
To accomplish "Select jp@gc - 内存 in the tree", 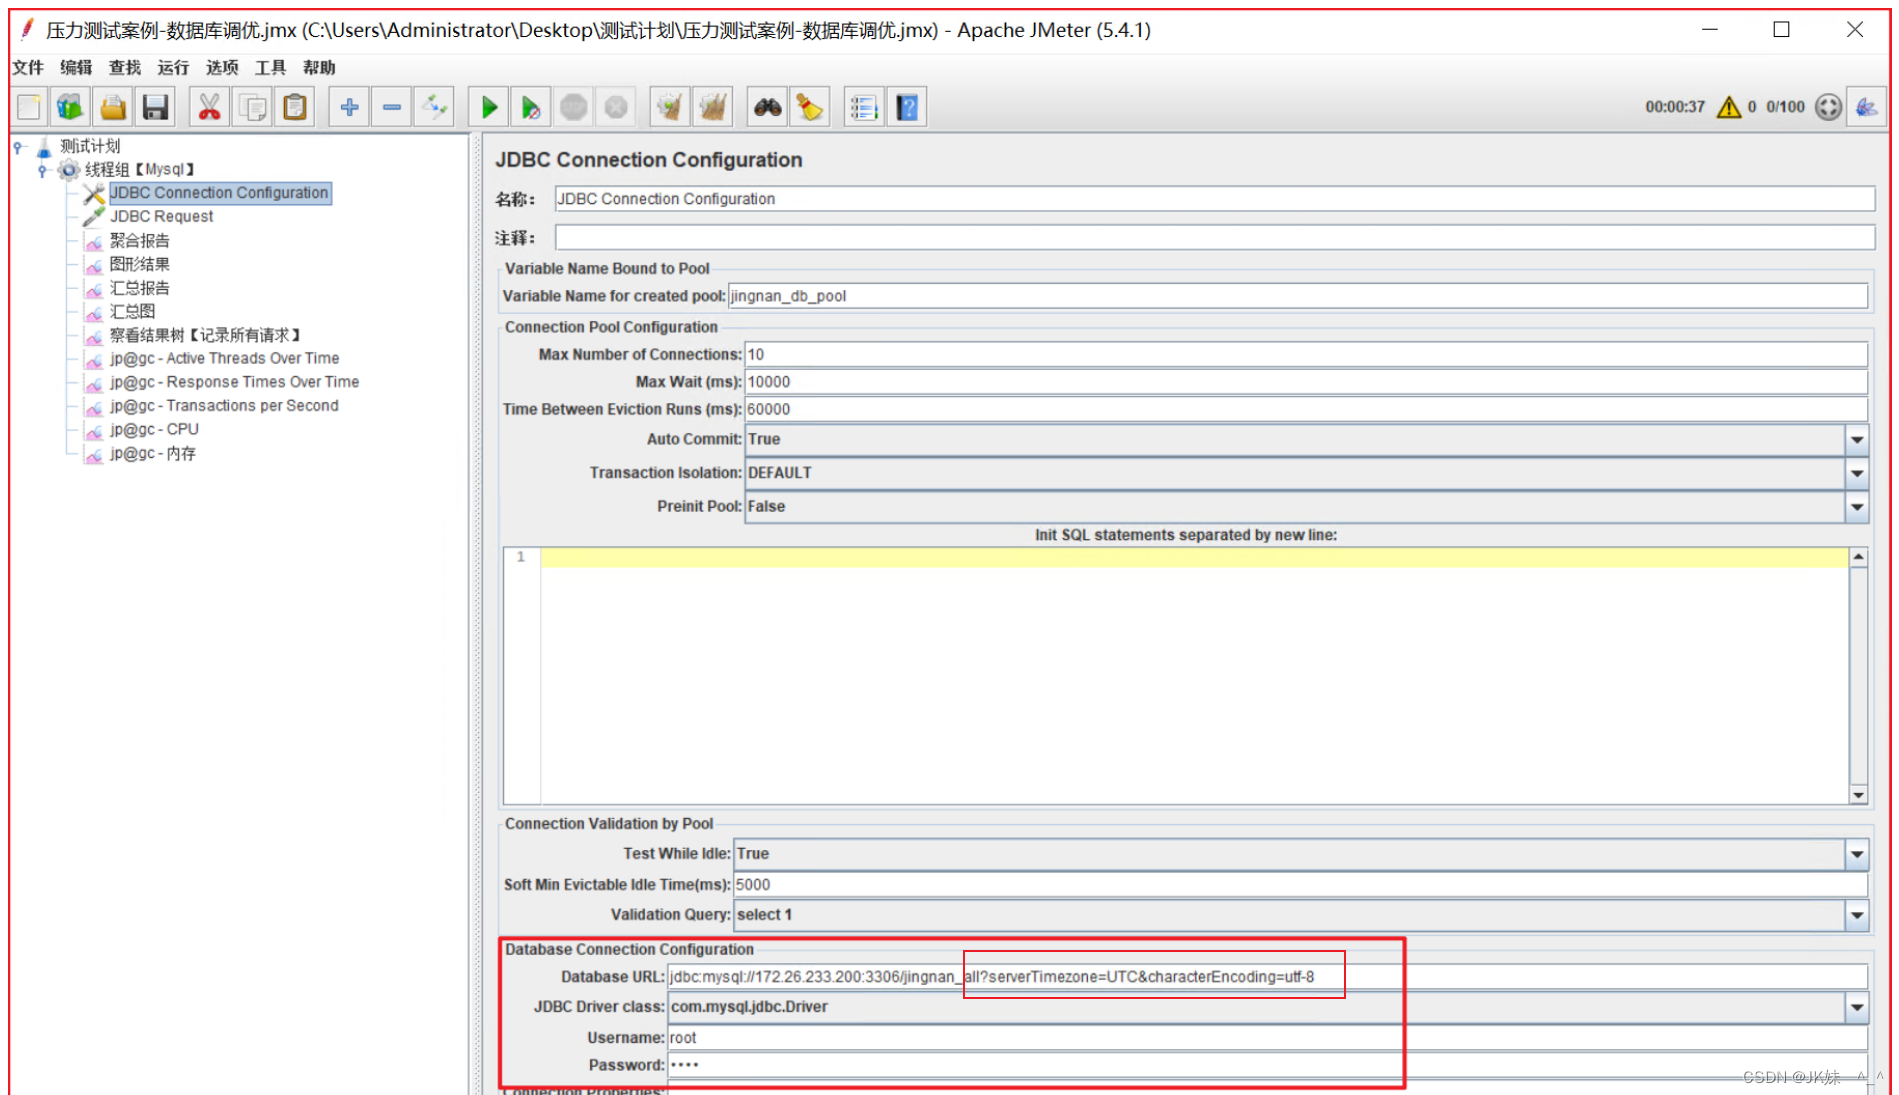I will [x=153, y=454].
